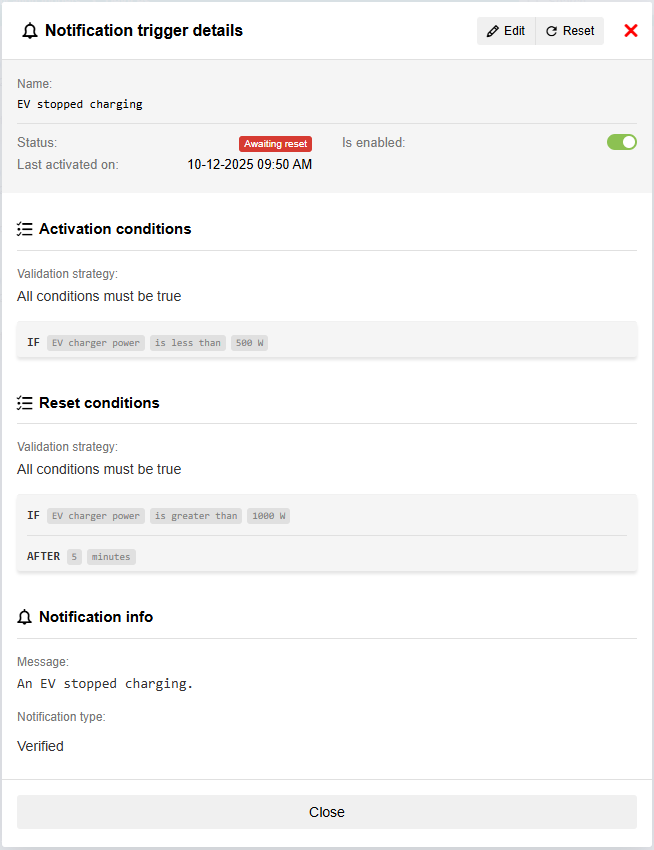Close the dialog with the red X
Image resolution: width=654 pixels, height=850 pixels.
point(631,31)
